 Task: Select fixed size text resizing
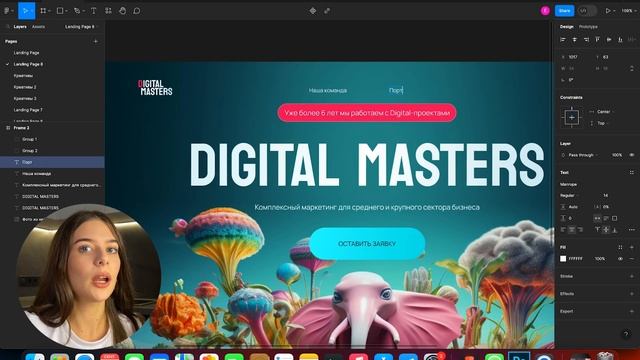tap(615, 218)
